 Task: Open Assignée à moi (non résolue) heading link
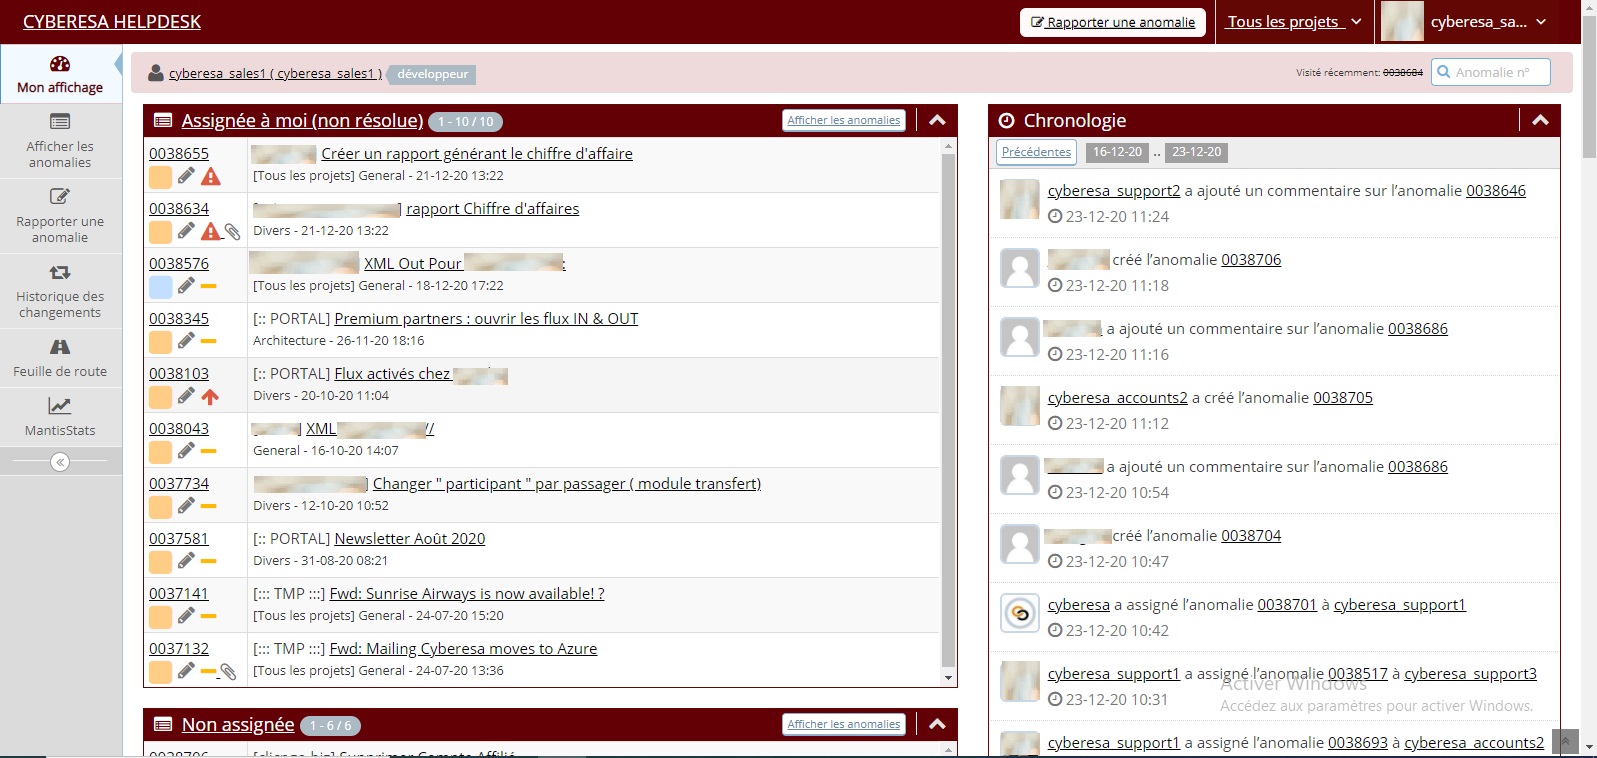tap(302, 120)
